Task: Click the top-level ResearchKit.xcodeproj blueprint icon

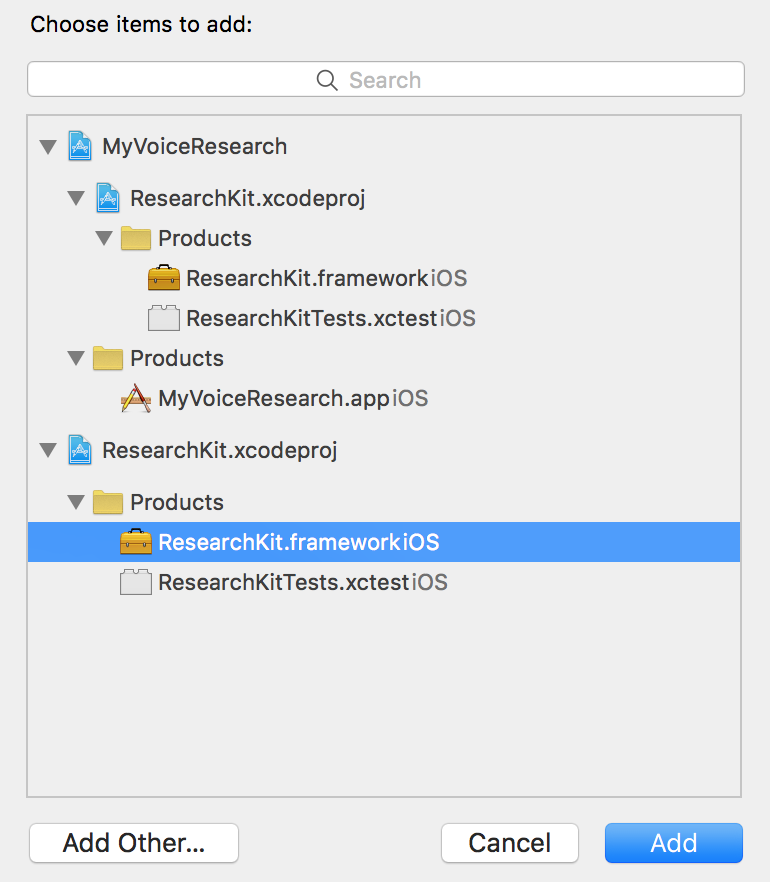Action: tap(80, 450)
